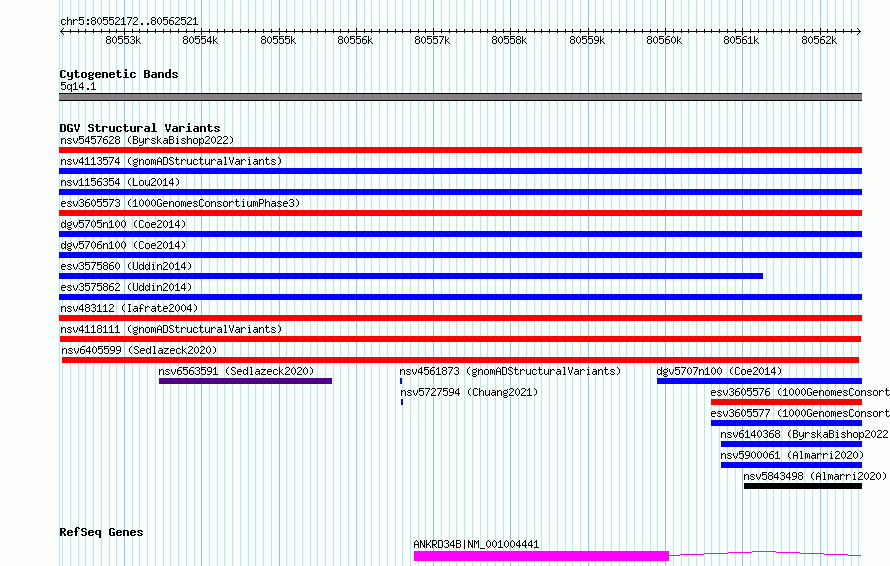Click the black bar under nsv5843498
Screen dimensions: 890x566
tap(803, 486)
